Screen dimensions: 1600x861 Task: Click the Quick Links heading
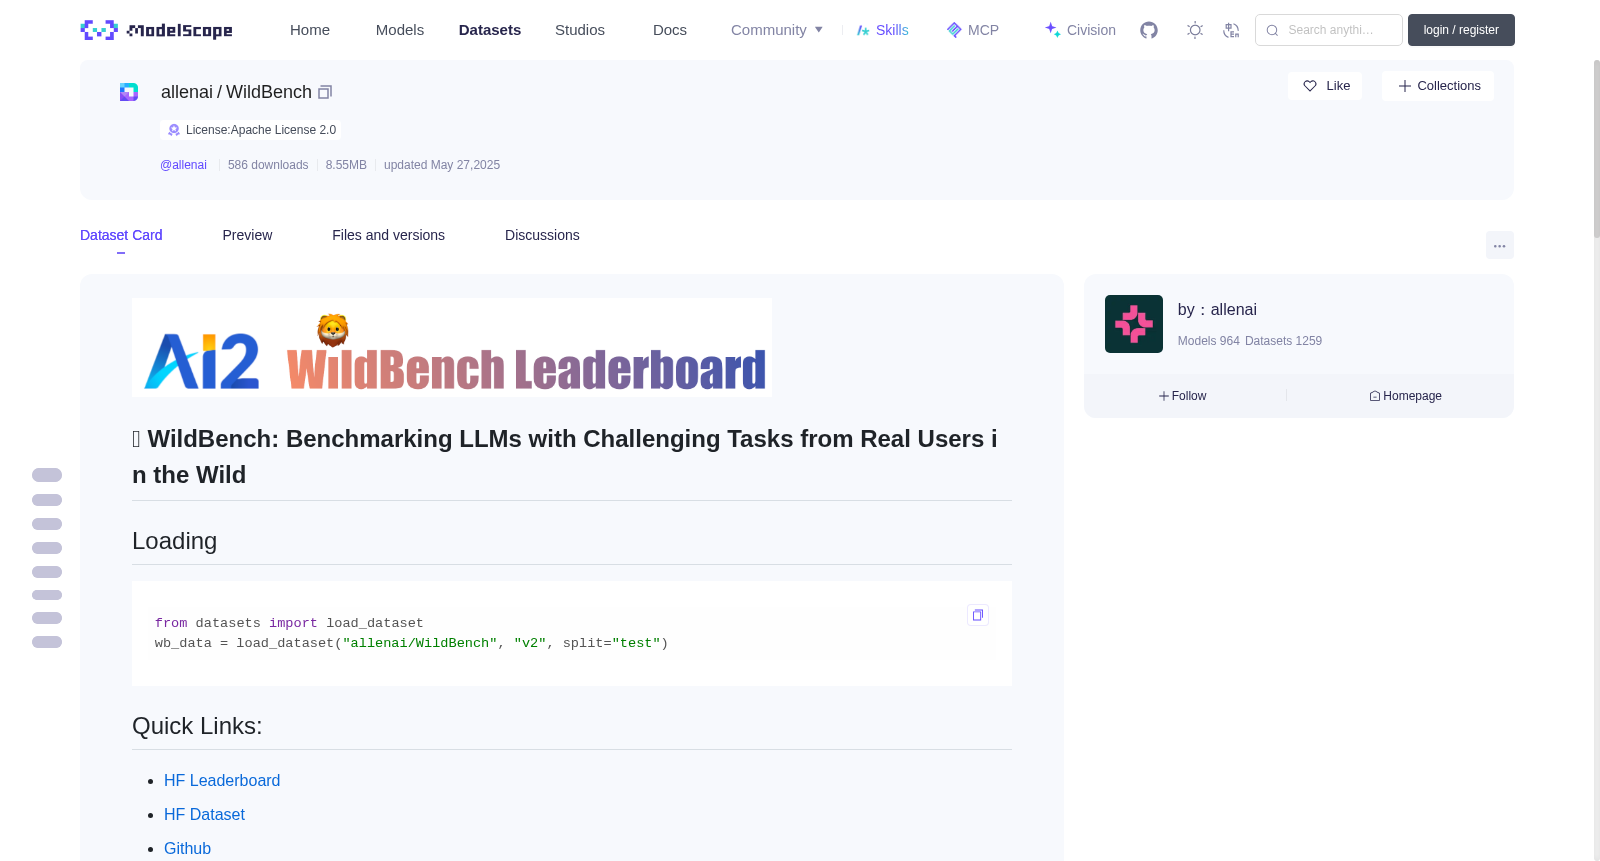tap(197, 726)
